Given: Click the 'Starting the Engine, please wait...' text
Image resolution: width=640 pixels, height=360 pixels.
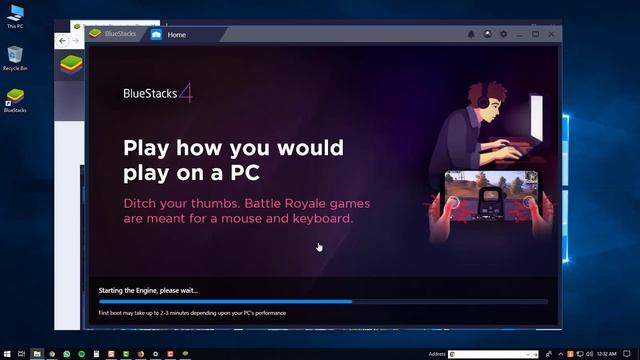Looking at the screenshot, I should point(148,291).
